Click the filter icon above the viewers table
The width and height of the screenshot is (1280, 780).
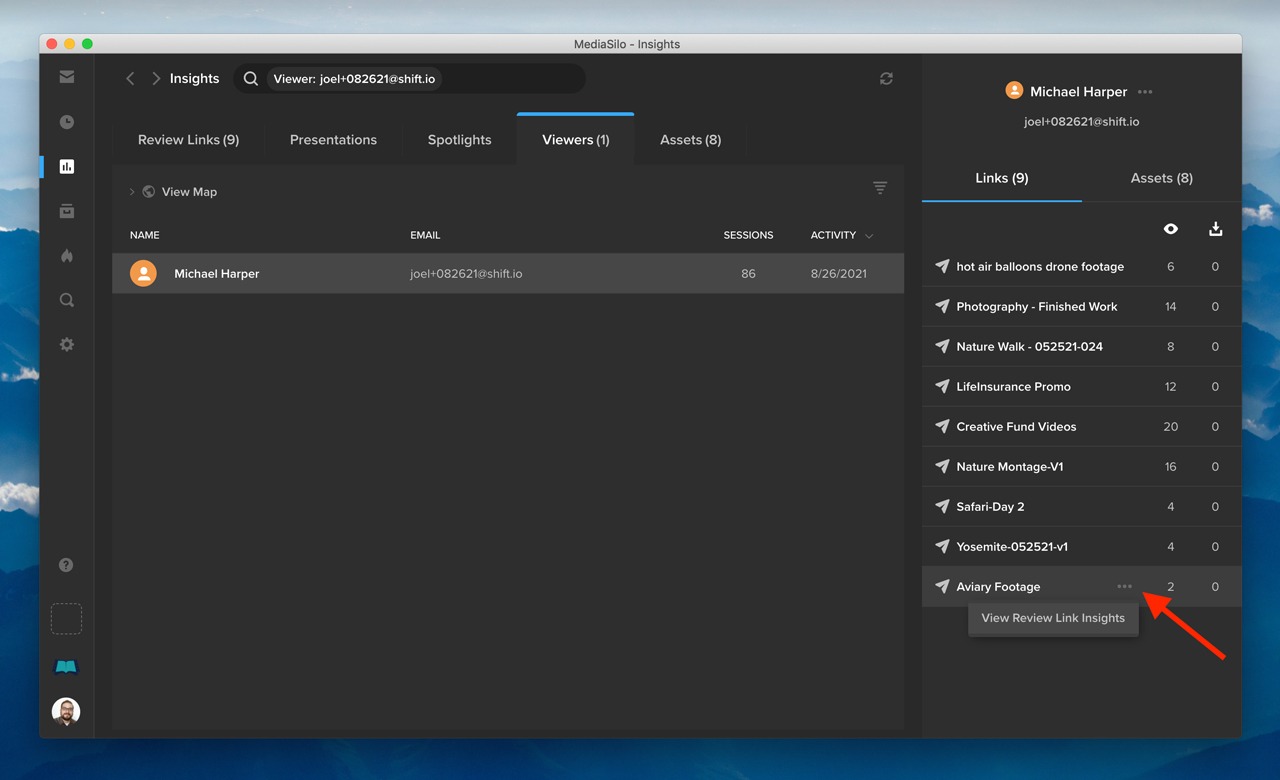click(x=879, y=187)
